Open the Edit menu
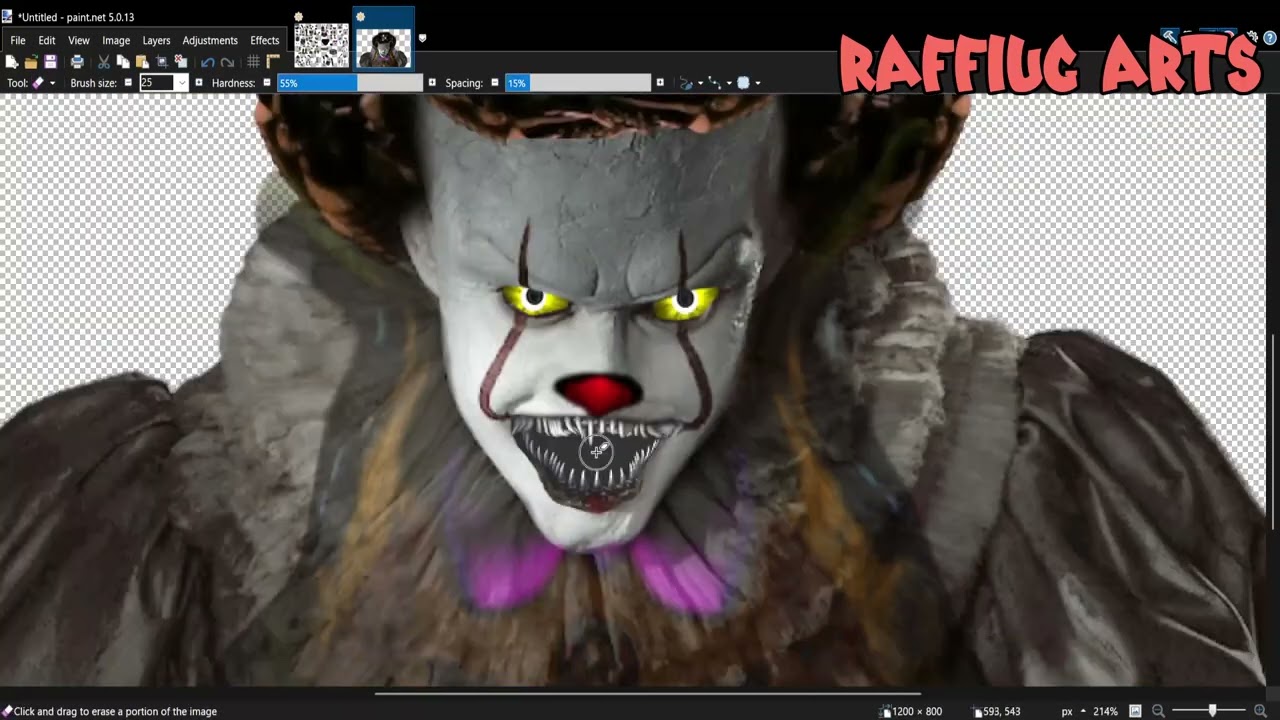Viewport: 1280px width, 720px height. click(47, 40)
